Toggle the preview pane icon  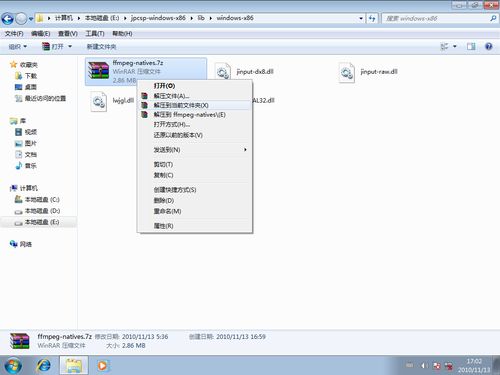click(471, 47)
